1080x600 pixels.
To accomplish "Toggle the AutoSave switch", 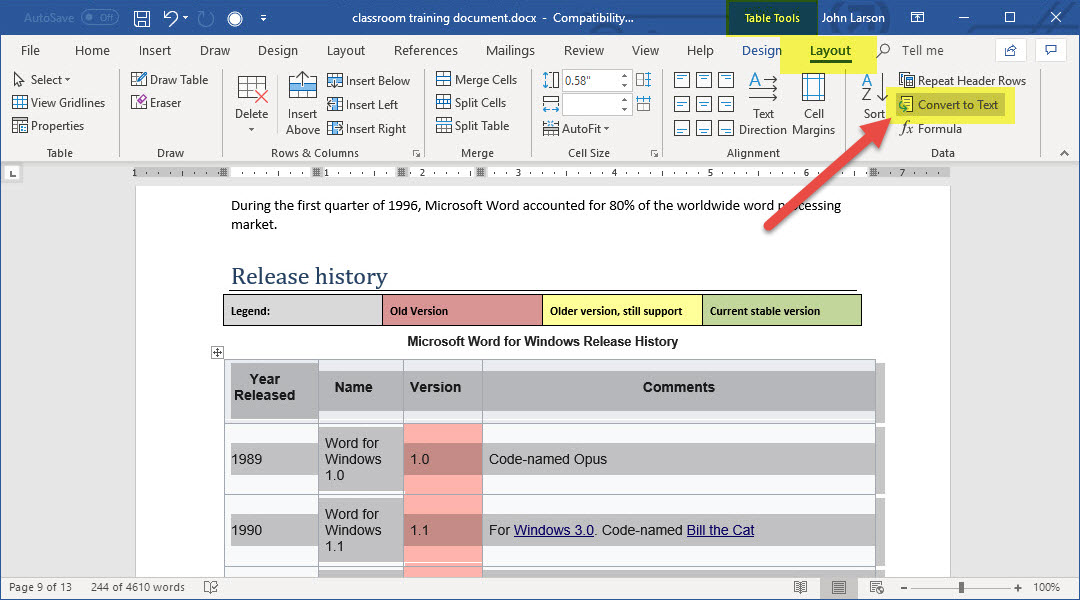I will [x=99, y=18].
